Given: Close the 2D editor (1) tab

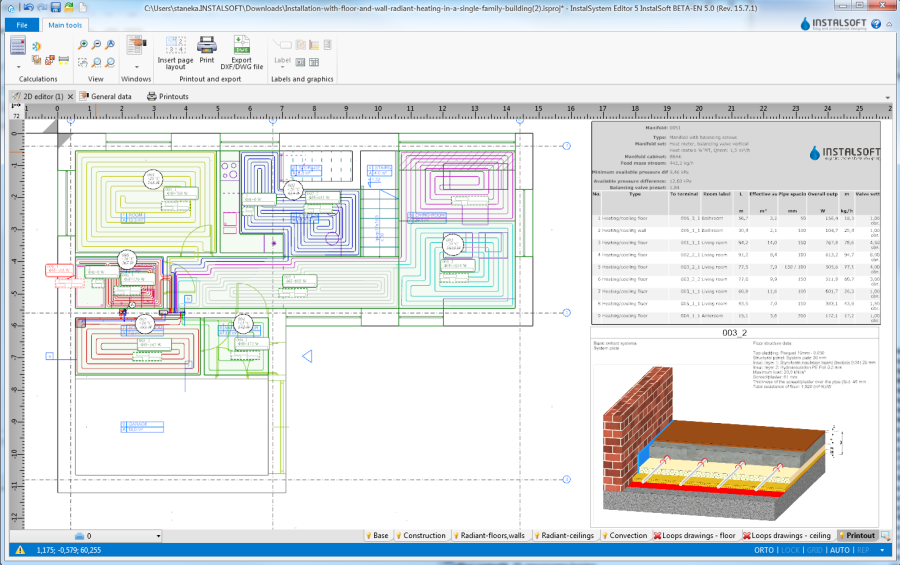Looking at the screenshot, I should click(x=71, y=96).
